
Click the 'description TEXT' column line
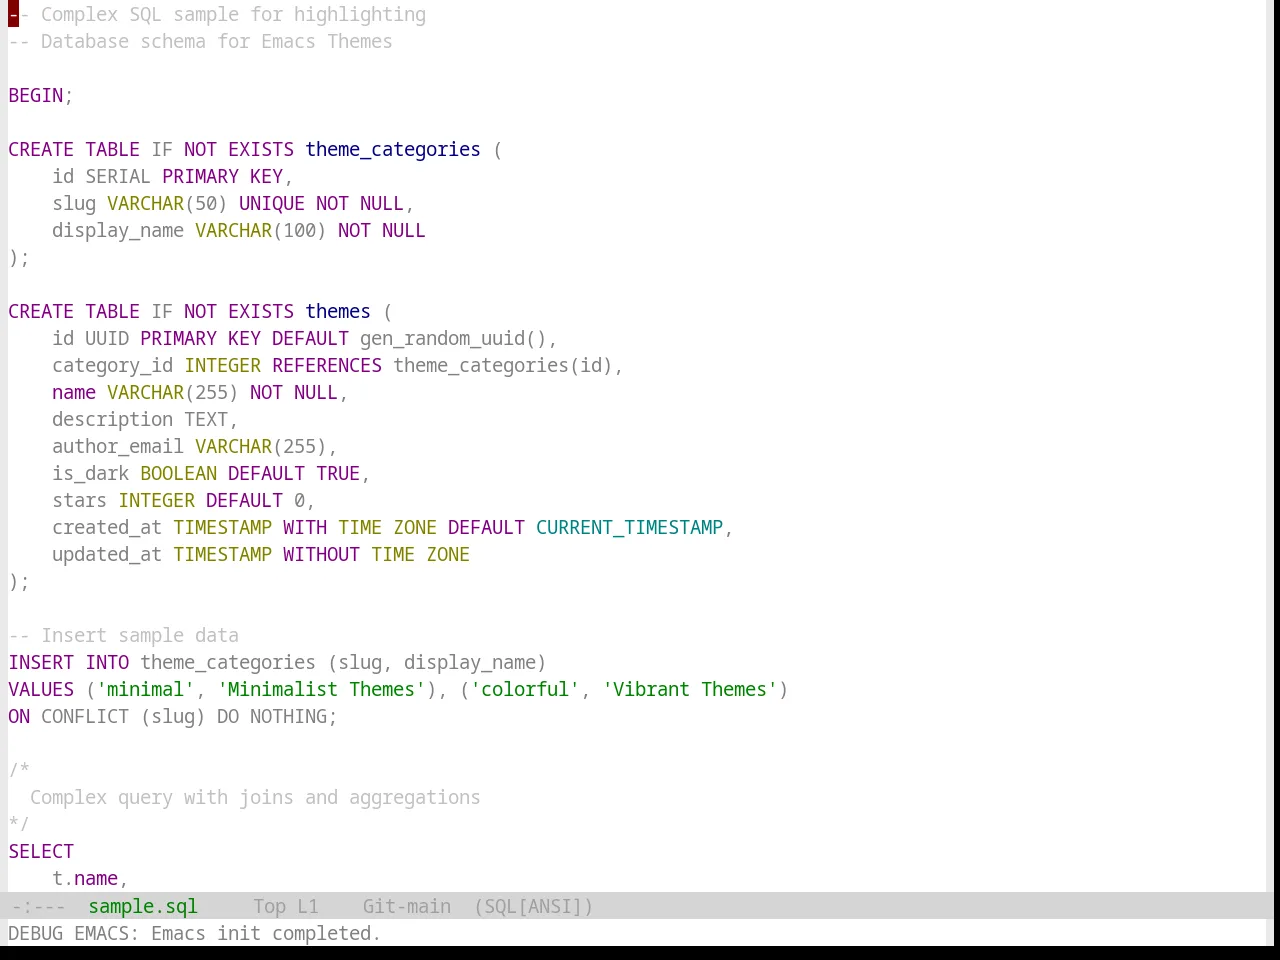(x=145, y=419)
